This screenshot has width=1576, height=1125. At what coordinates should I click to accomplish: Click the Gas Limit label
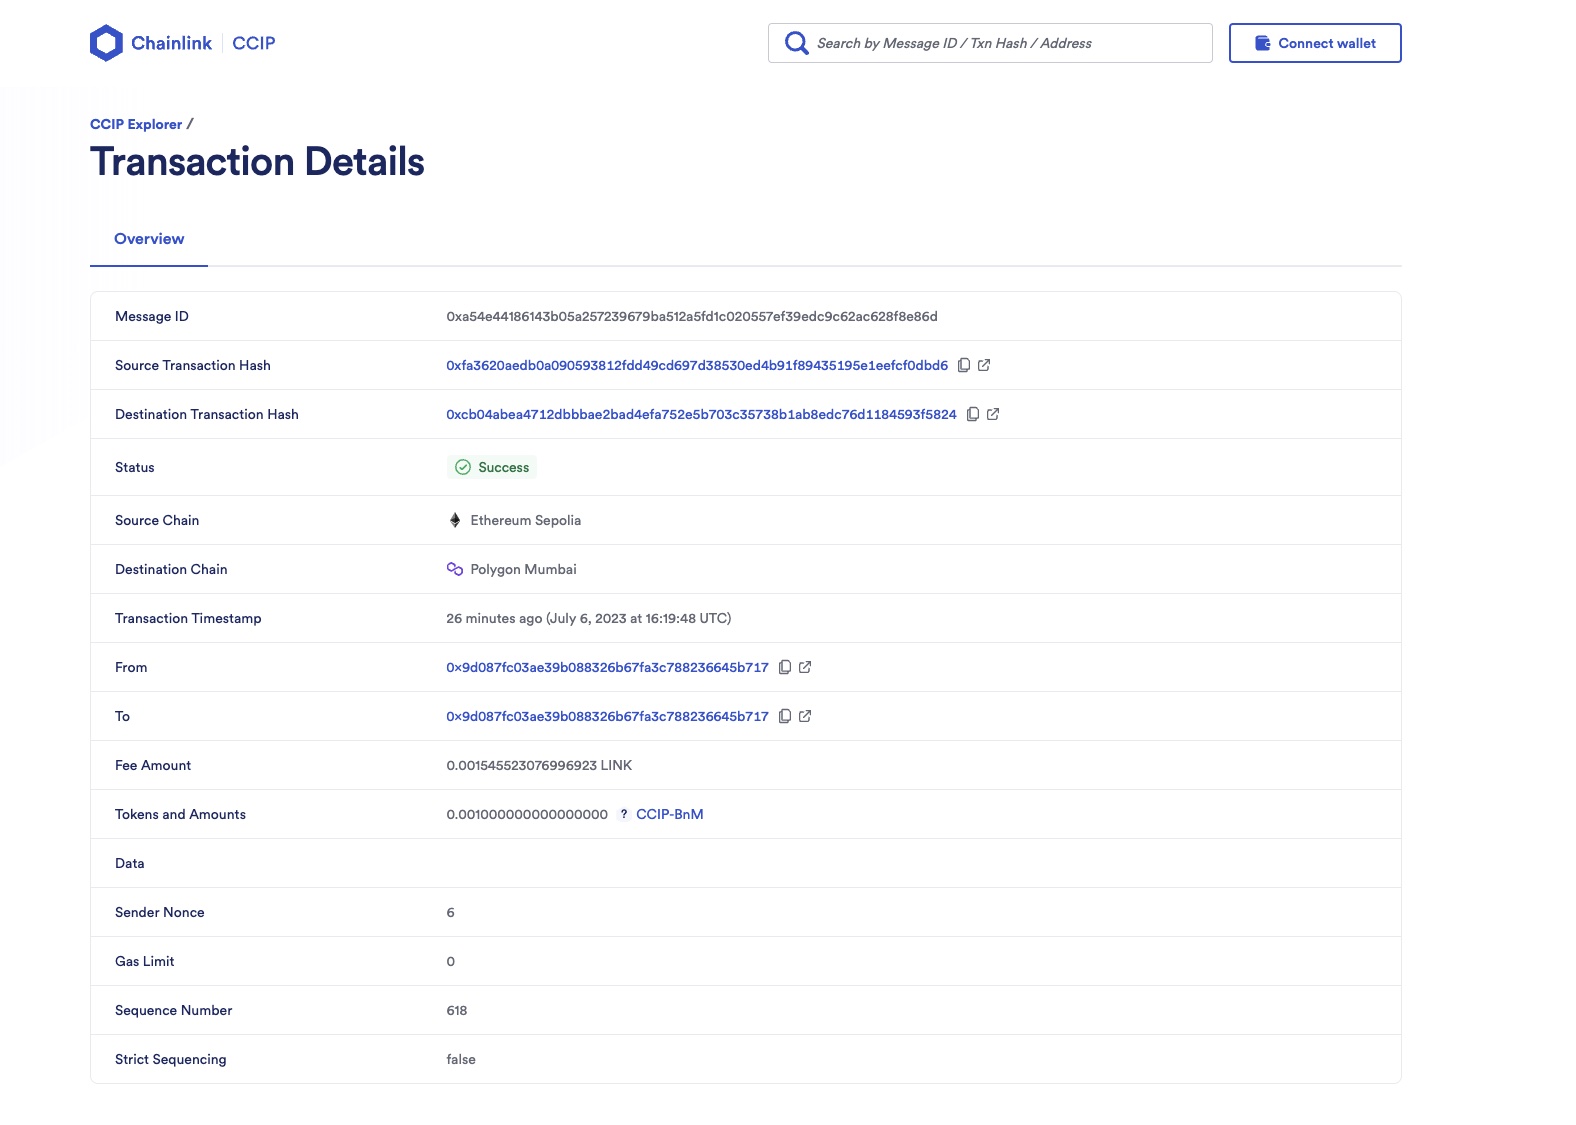pyautogui.click(x=145, y=961)
